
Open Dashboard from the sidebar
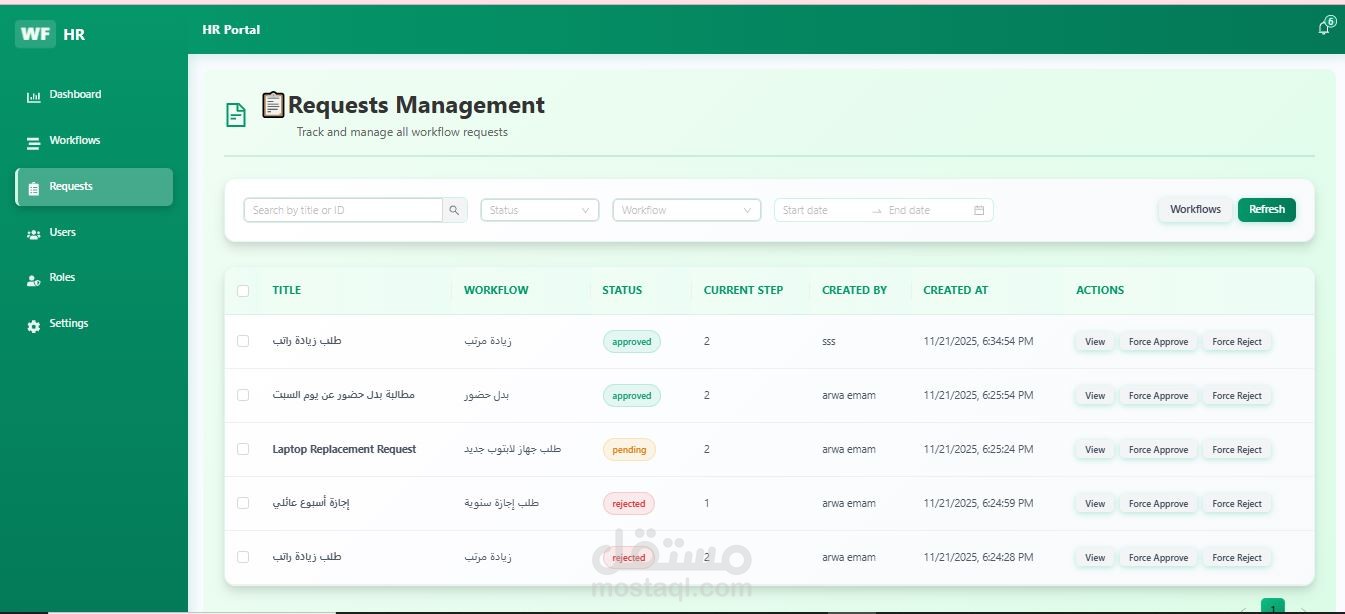[94, 95]
